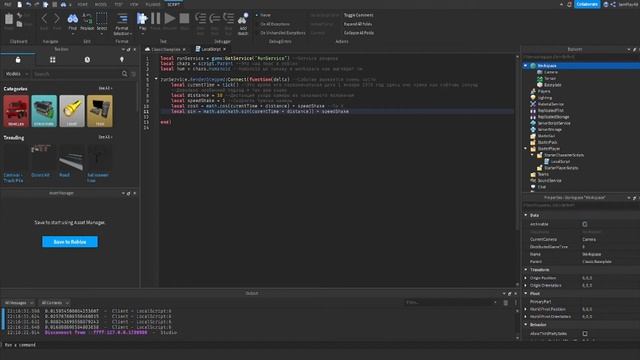Collapse the Behavior properties section

tap(526, 324)
